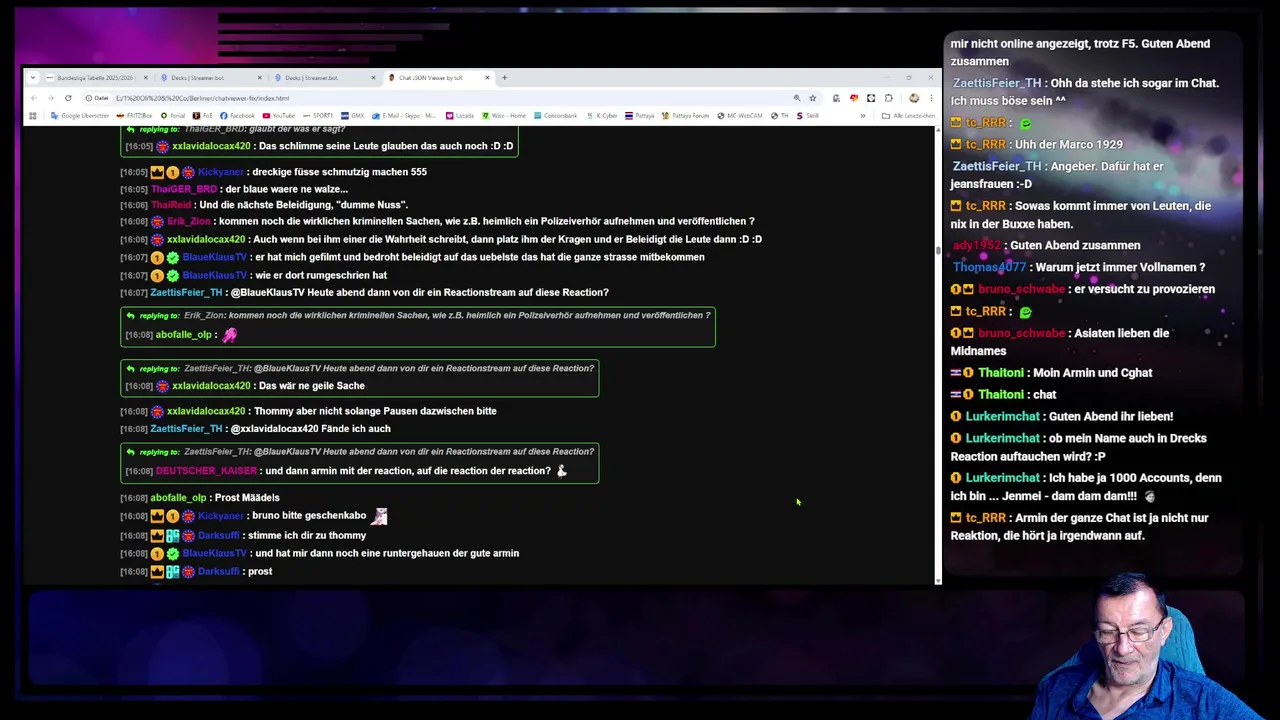The height and width of the screenshot is (720, 1280).
Task: Click the 'Prost Määdels' message
Action: (247, 498)
